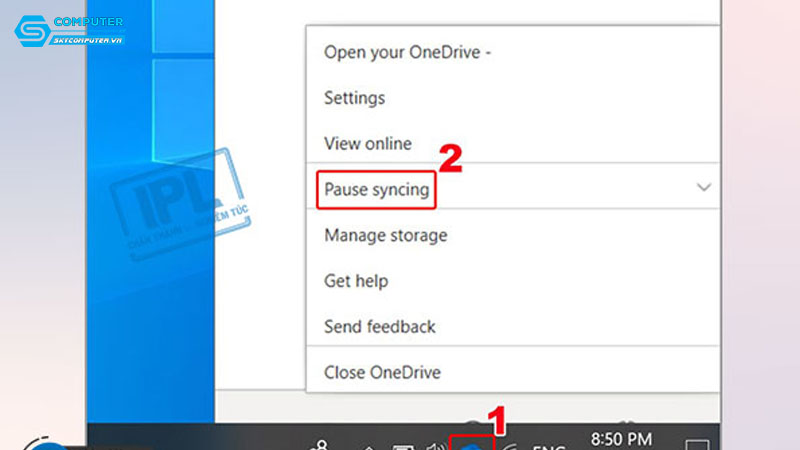Expand the Pause syncing chevron arrow

tap(703, 187)
